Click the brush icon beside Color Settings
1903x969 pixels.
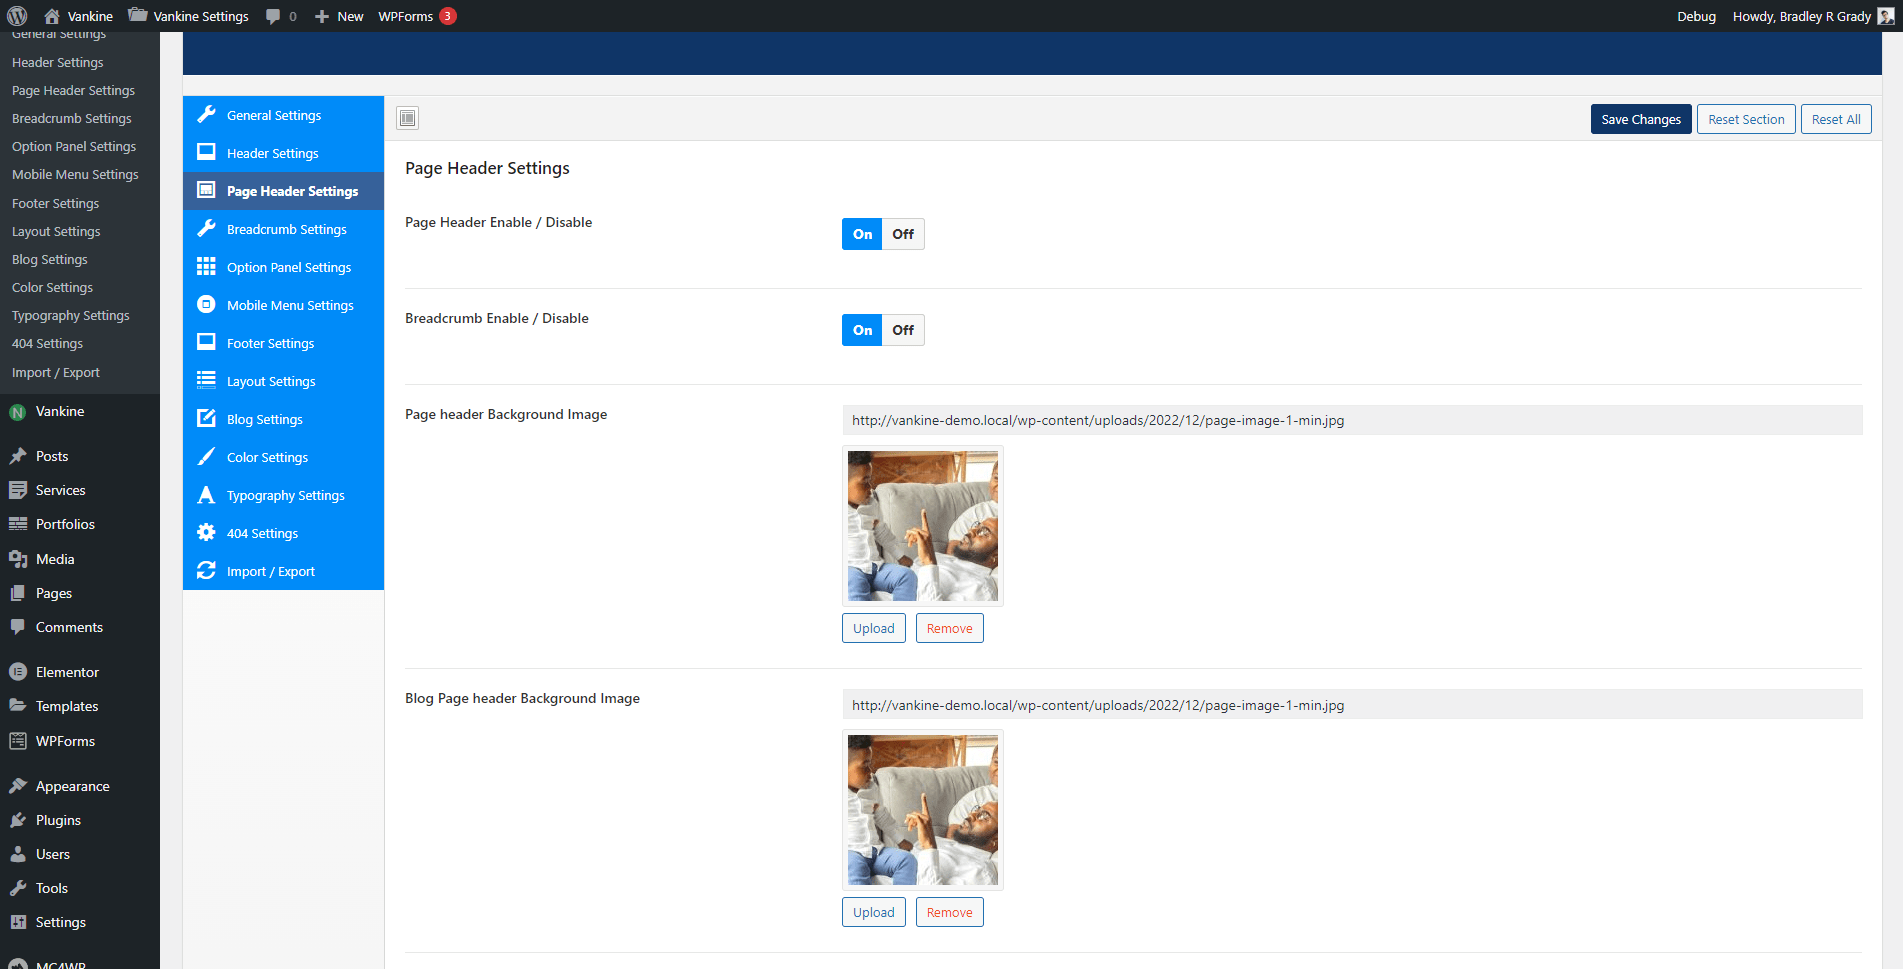pyautogui.click(x=206, y=457)
